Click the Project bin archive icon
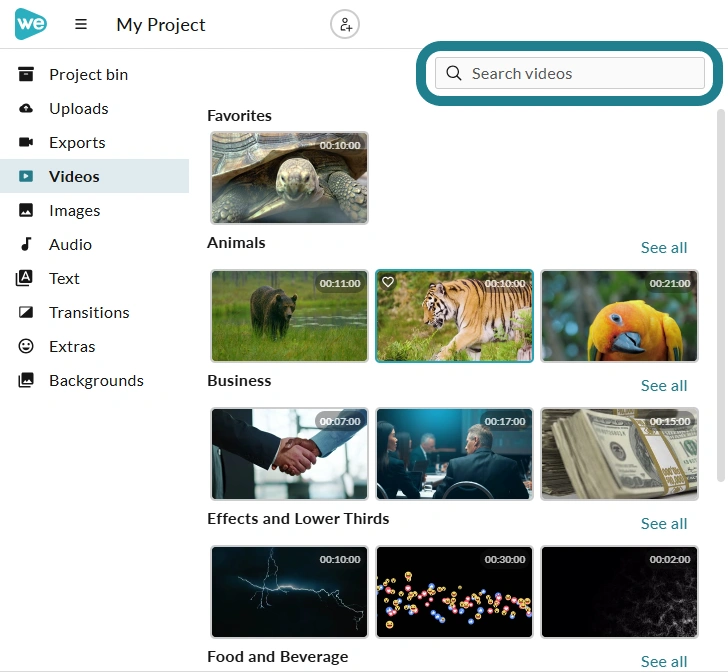The width and height of the screenshot is (728, 672). 26,74
